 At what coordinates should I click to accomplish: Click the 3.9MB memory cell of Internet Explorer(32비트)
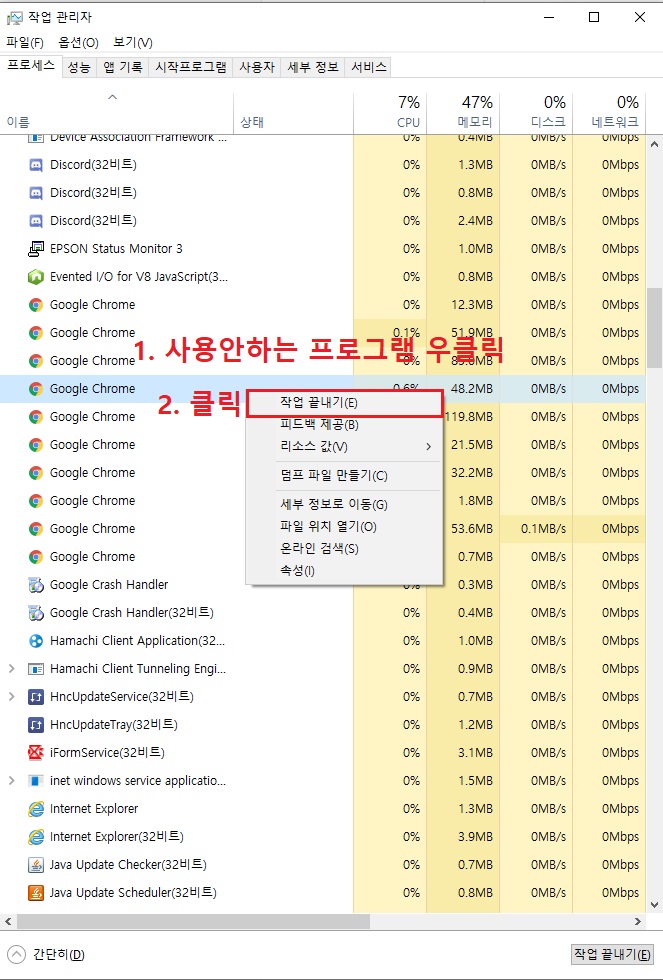pos(463,837)
